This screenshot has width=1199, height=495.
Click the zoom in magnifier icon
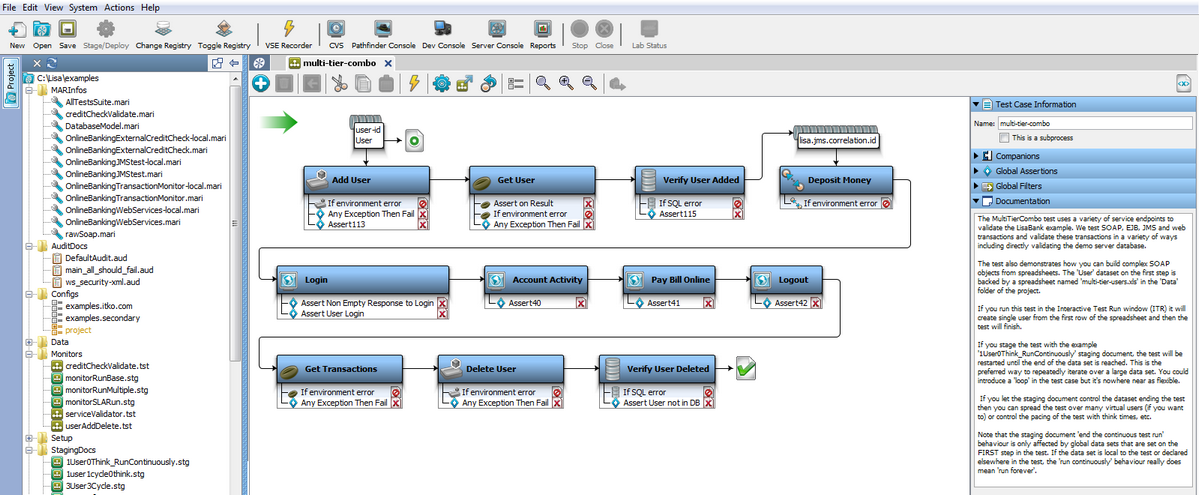(x=566, y=84)
